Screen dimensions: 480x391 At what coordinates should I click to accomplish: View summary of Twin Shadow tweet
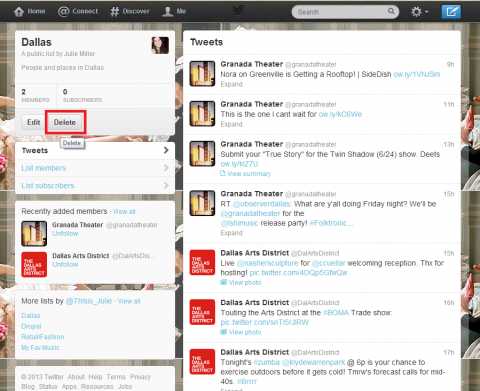pos(246,174)
